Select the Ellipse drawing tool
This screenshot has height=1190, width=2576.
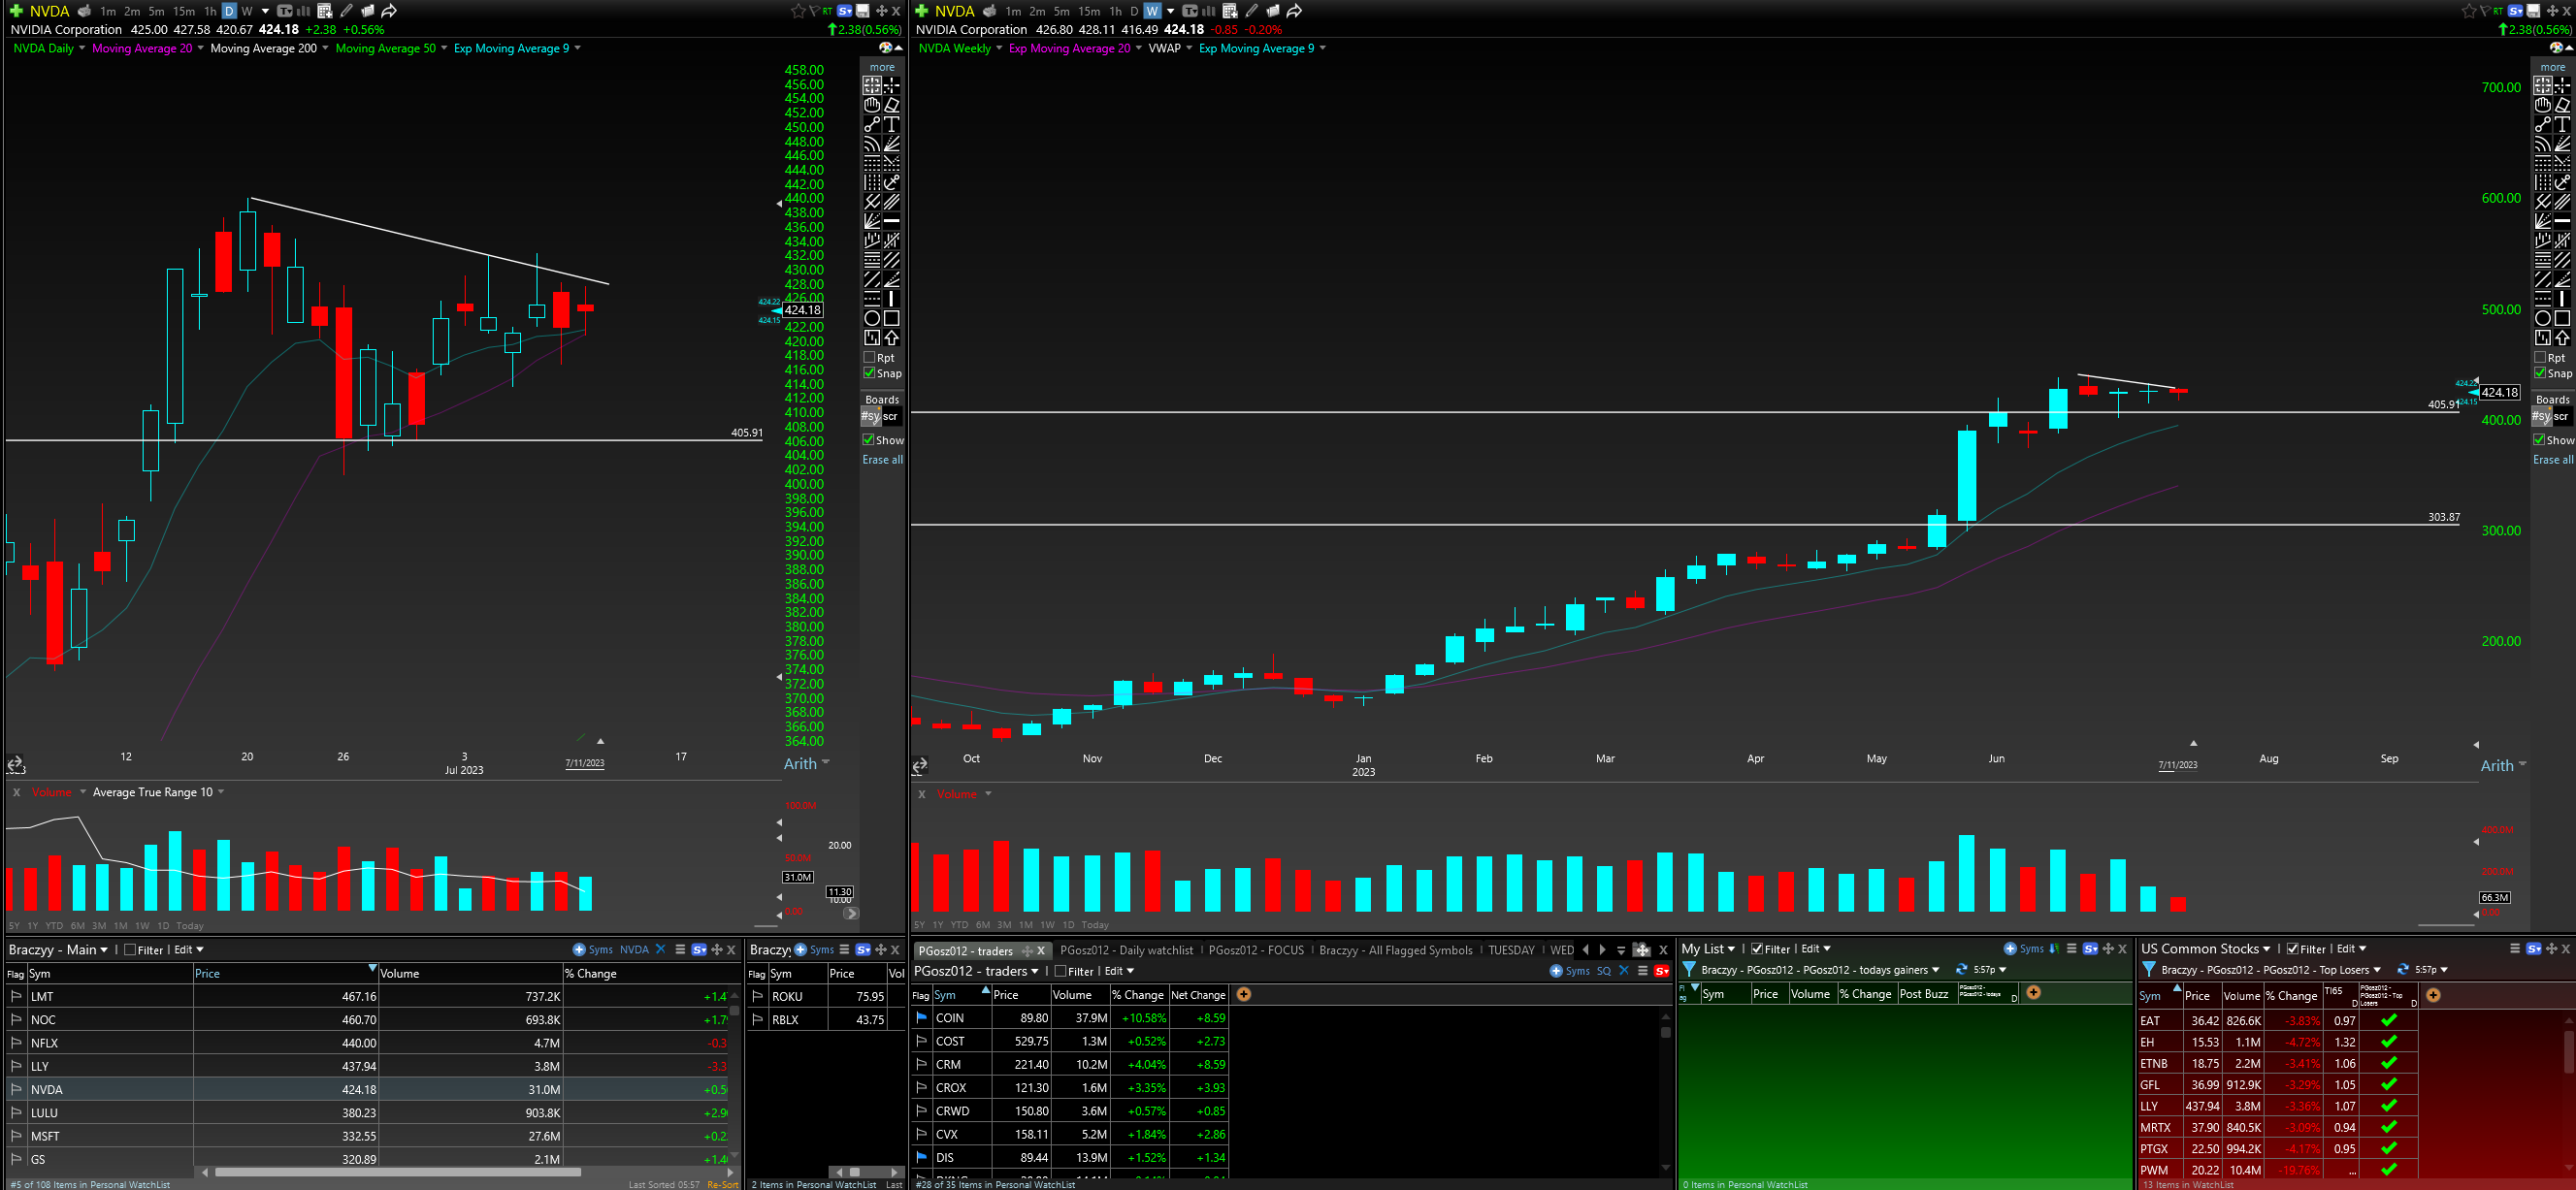click(872, 318)
